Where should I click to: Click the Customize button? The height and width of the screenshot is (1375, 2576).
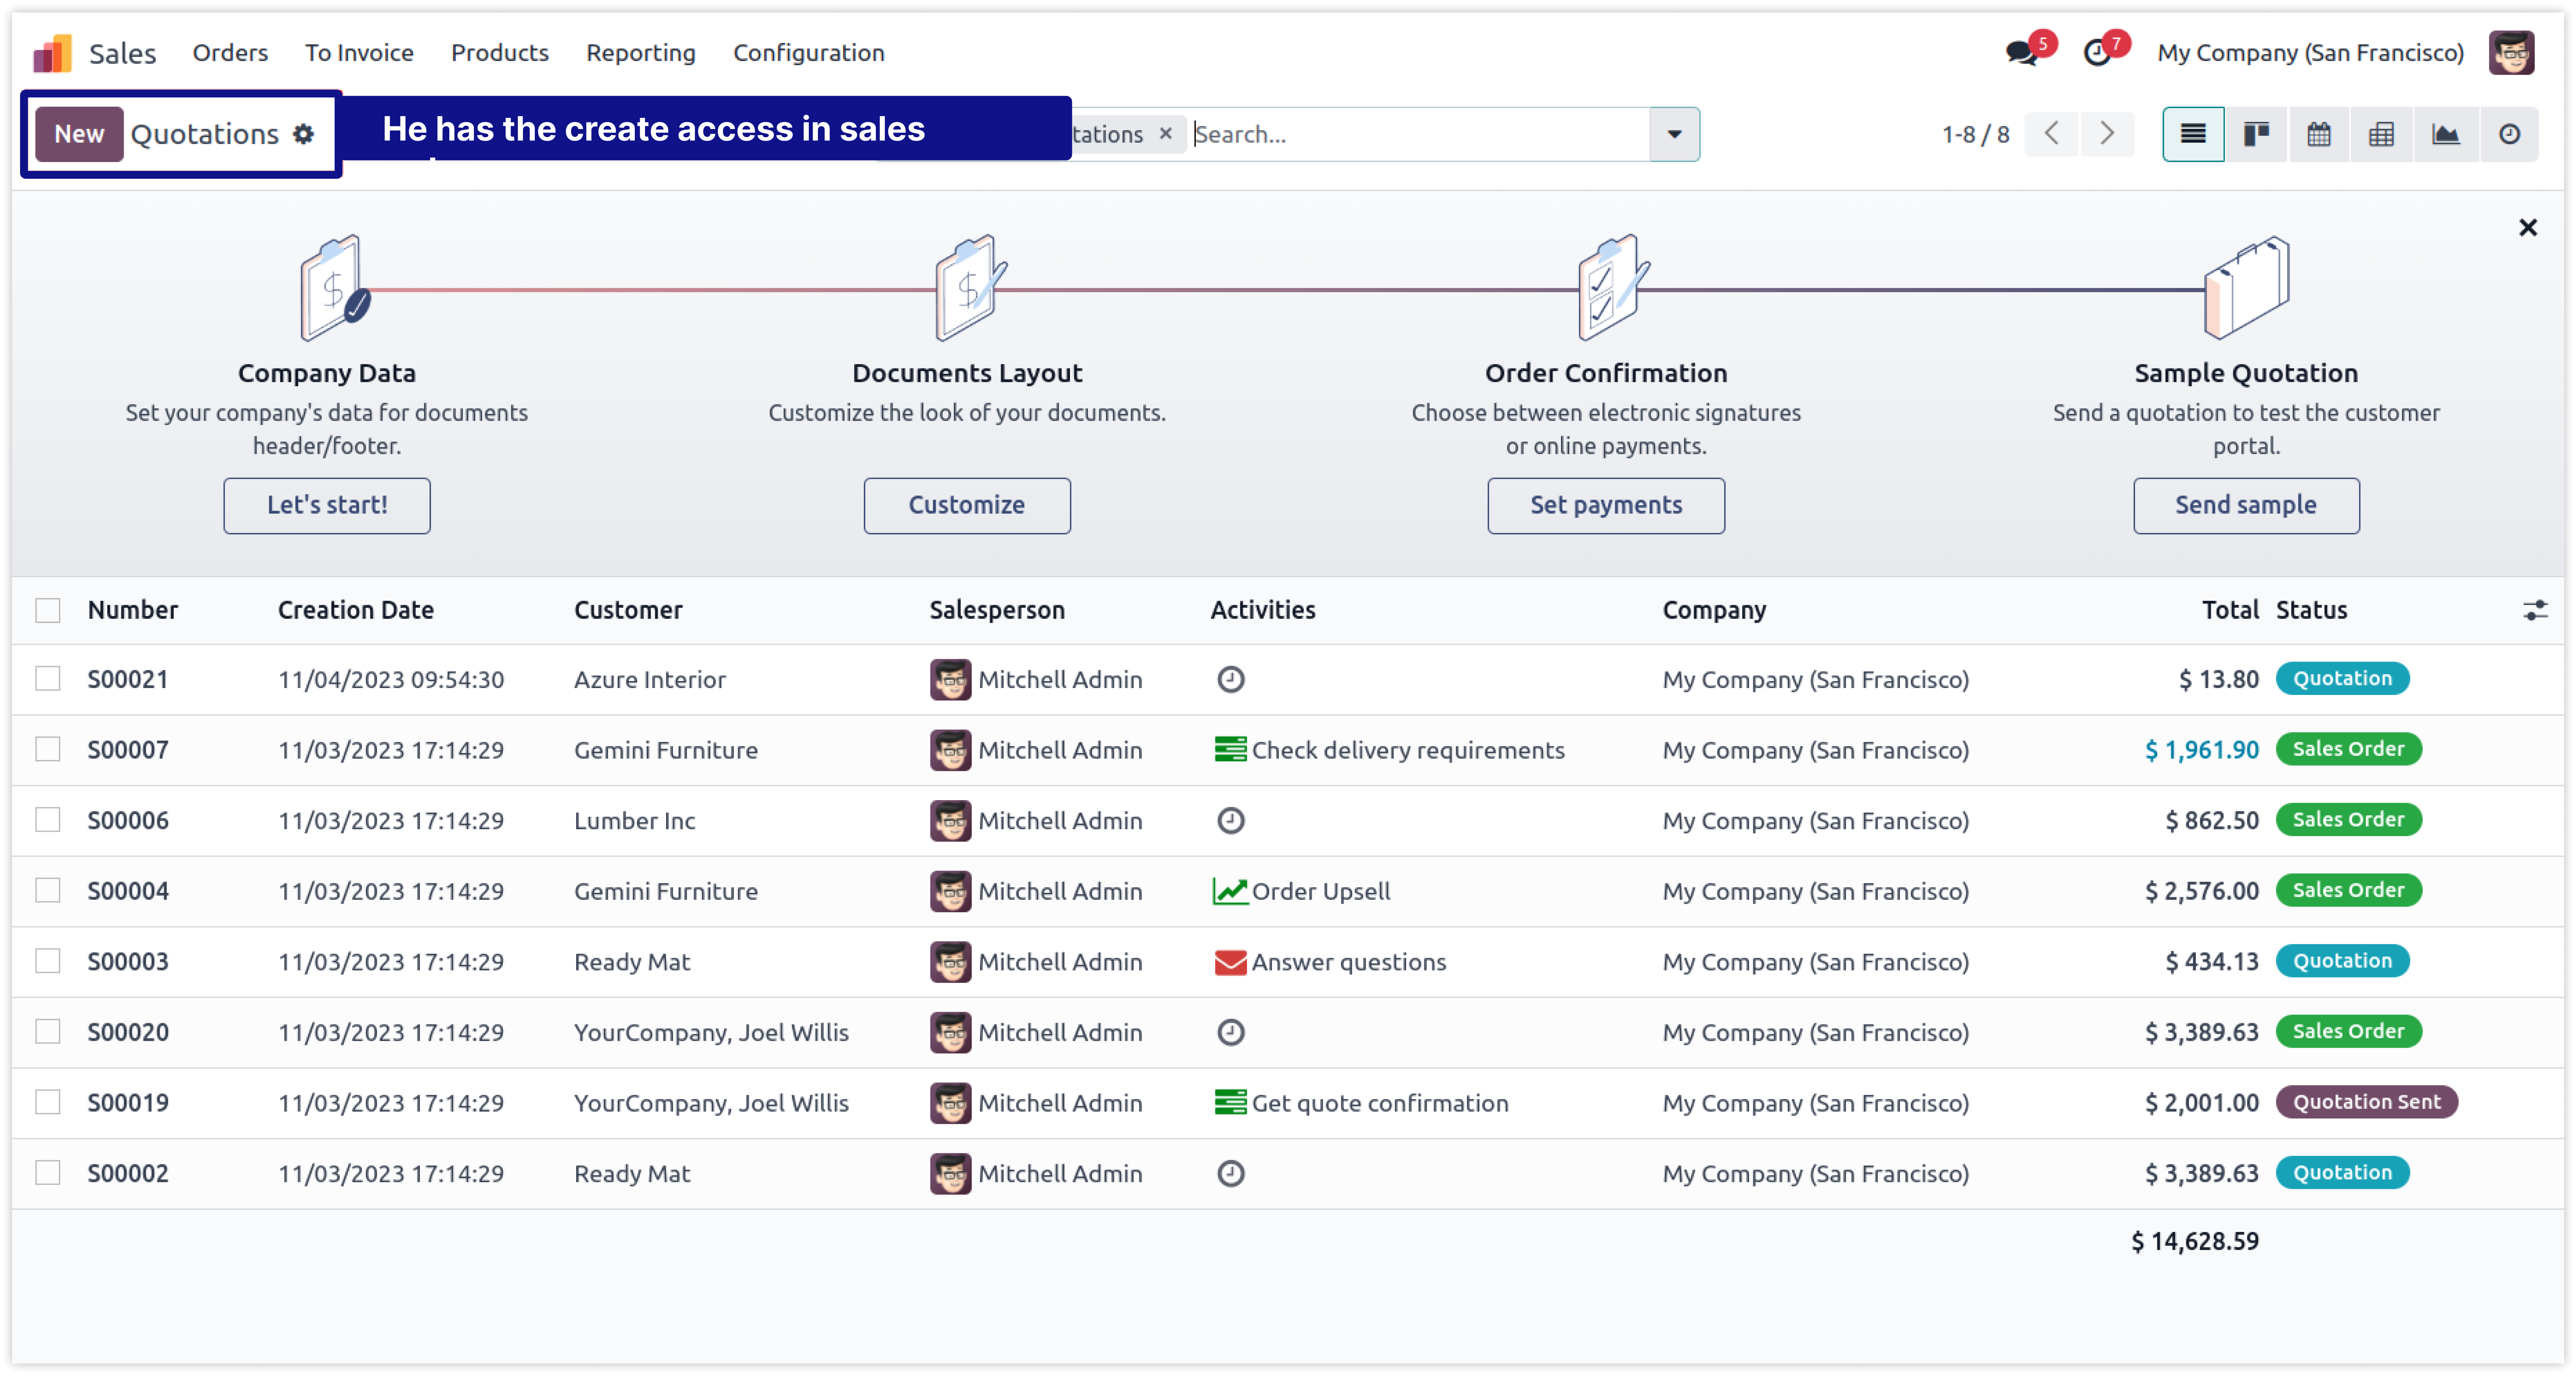967,506
